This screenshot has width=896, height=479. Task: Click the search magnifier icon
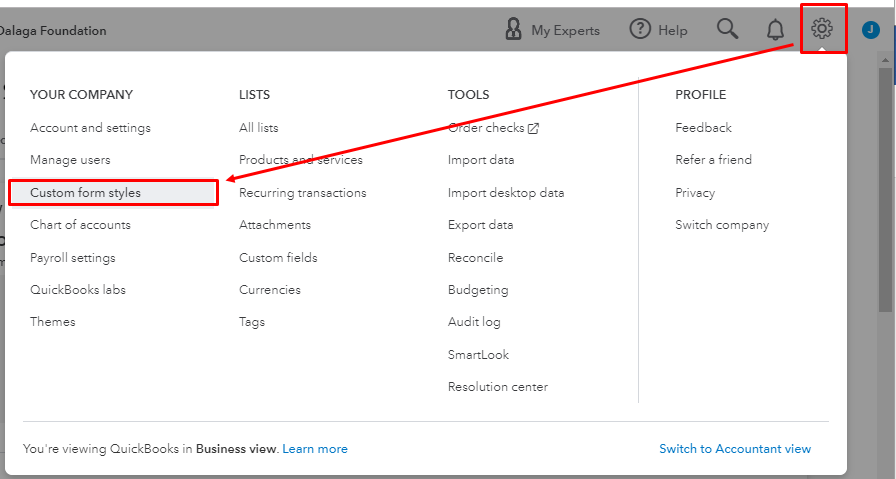[x=728, y=30]
